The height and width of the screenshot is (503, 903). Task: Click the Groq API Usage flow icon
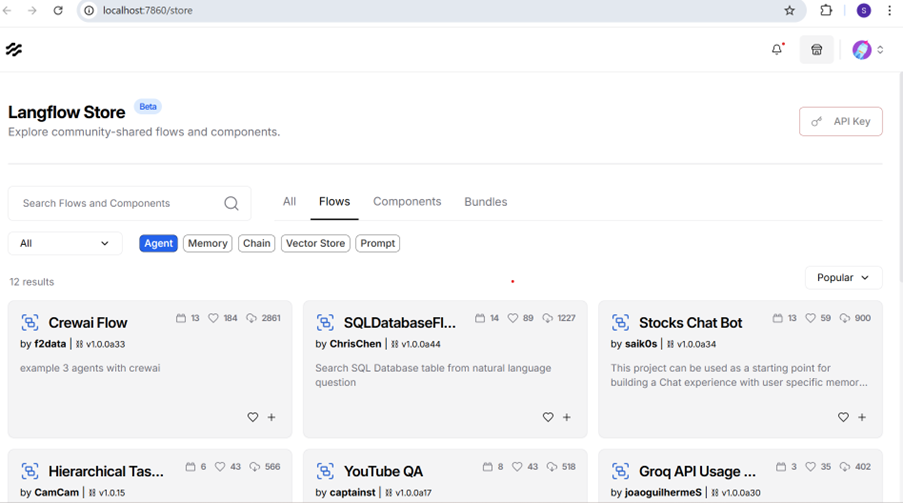pyautogui.click(x=620, y=471)
